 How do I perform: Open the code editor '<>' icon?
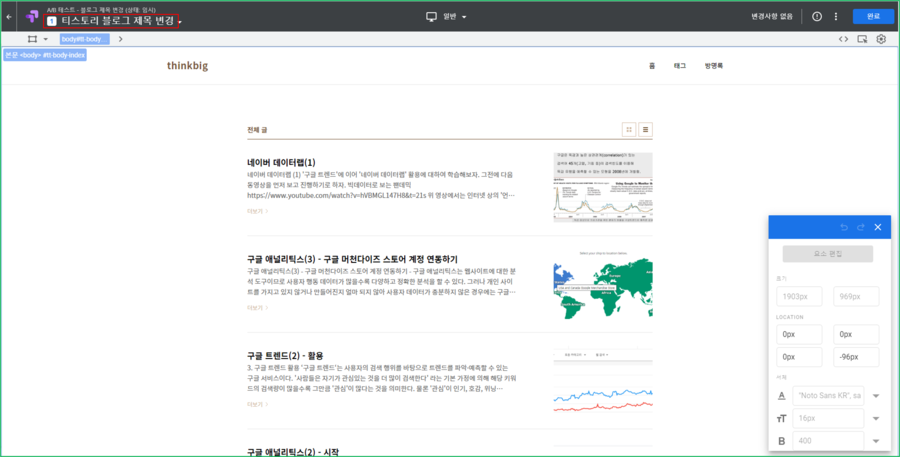pos(843,39)
